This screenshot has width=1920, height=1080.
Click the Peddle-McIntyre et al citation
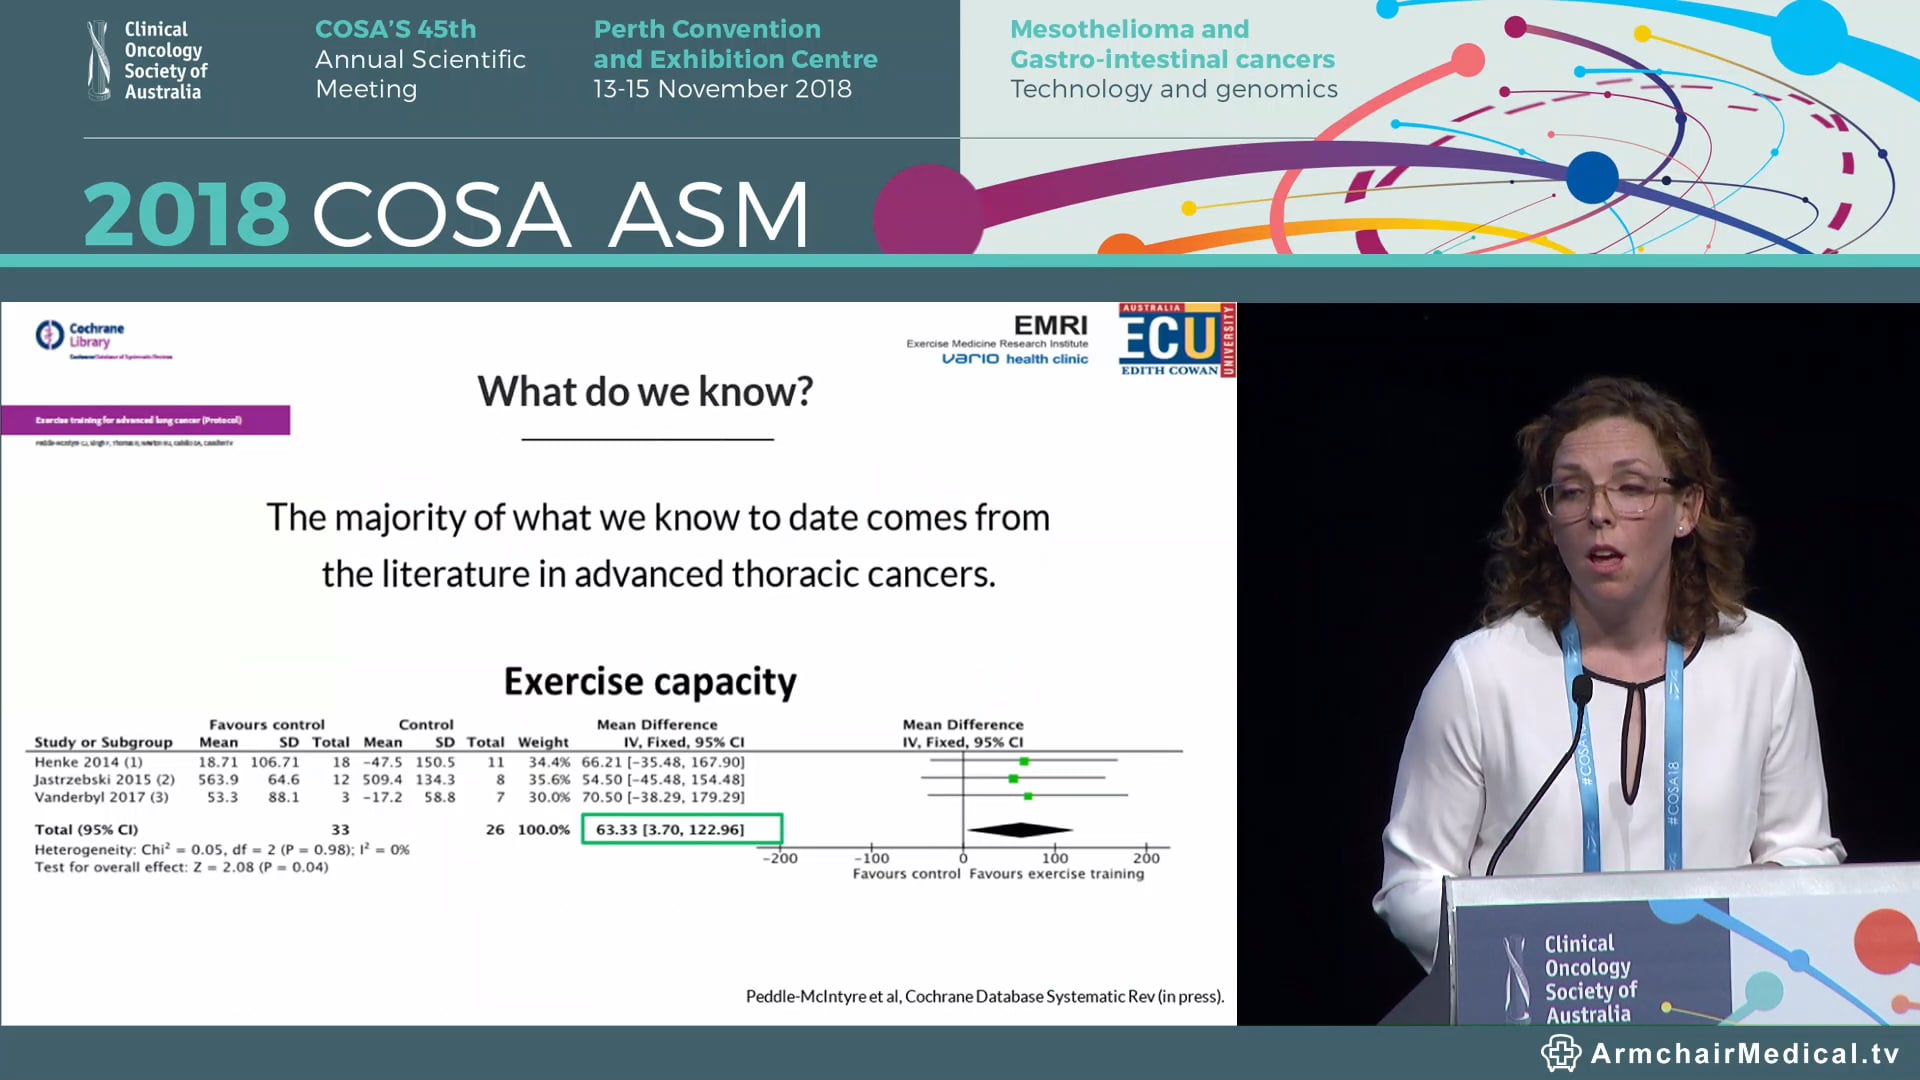[985, 996]
